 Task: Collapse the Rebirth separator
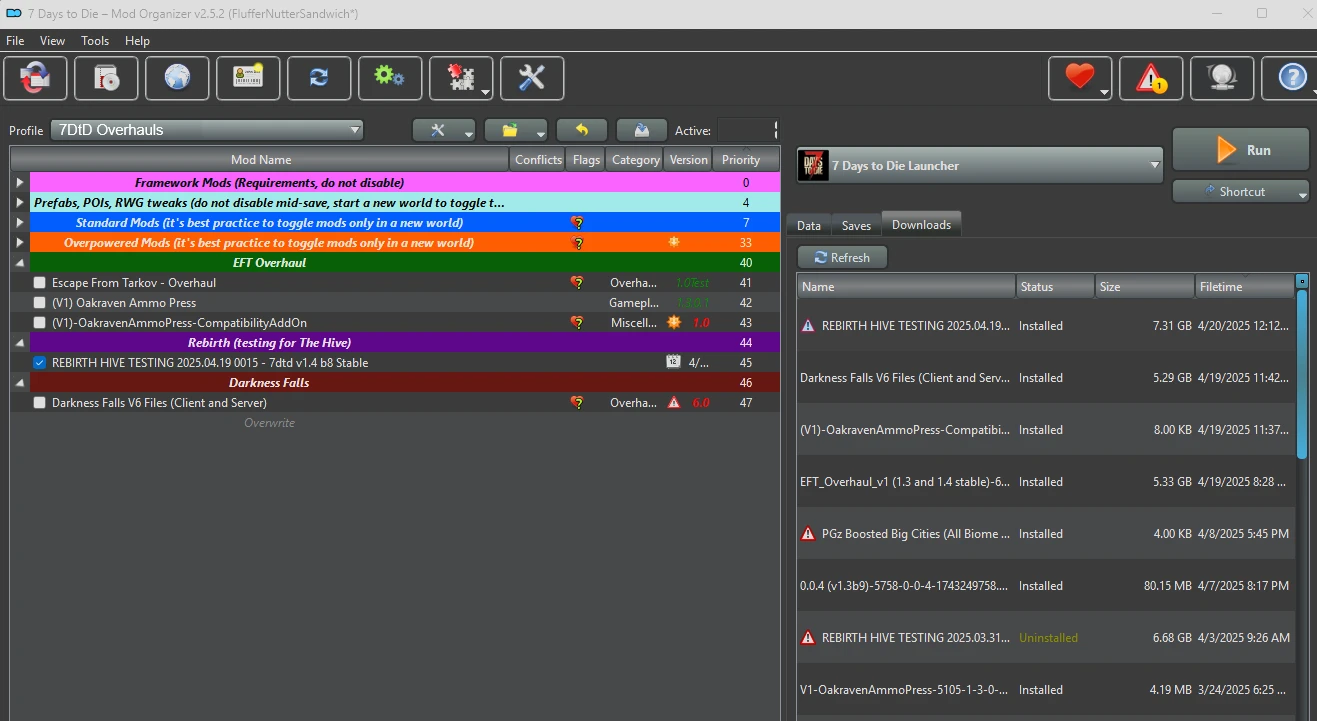[x=20, y=343]
